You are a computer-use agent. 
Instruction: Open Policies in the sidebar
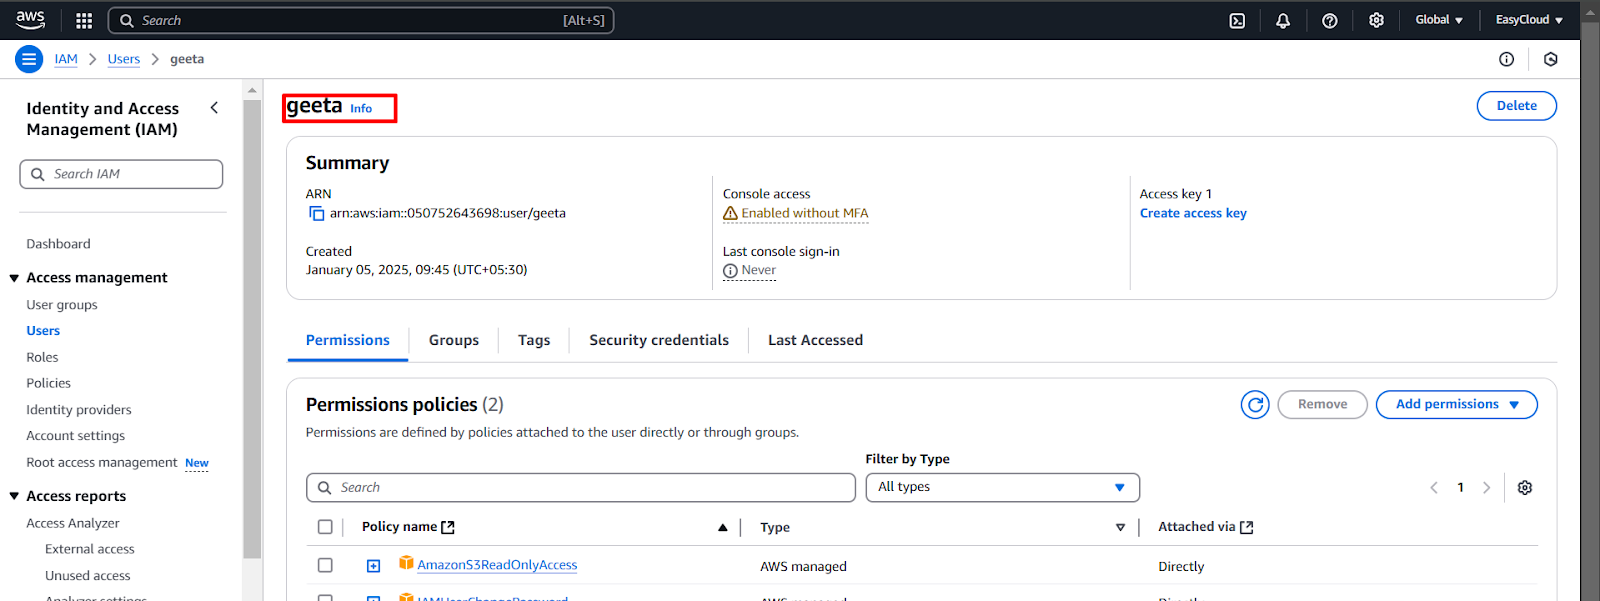48,383
